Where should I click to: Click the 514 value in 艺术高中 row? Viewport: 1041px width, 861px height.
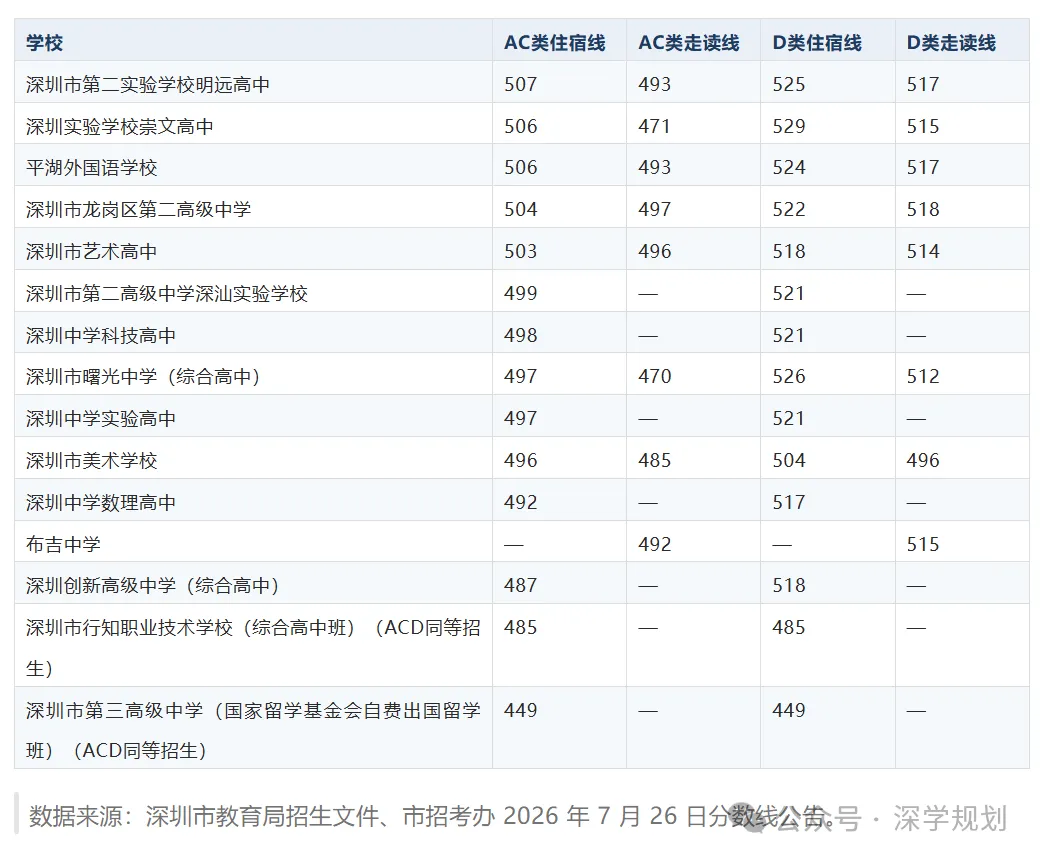click(923, 251)
